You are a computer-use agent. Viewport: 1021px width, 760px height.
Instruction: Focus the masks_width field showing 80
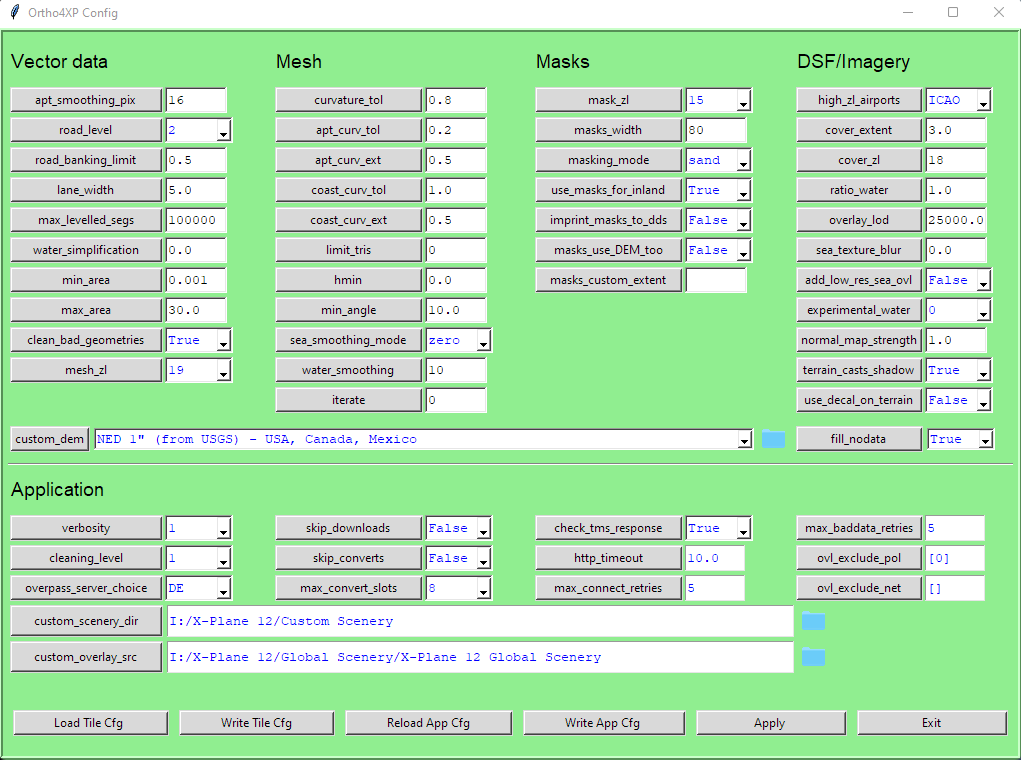[x=716, y=130]
